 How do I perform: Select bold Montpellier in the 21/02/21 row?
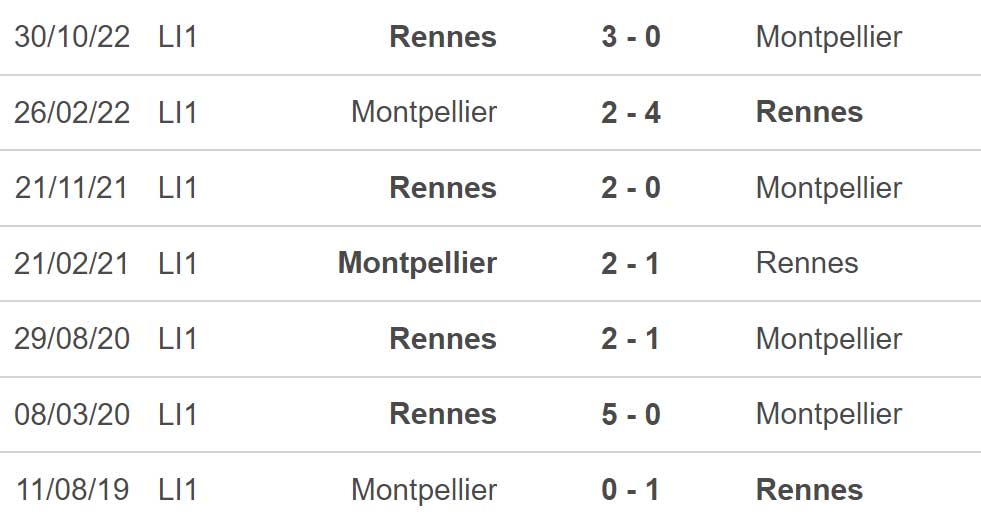tap(417, 263)
